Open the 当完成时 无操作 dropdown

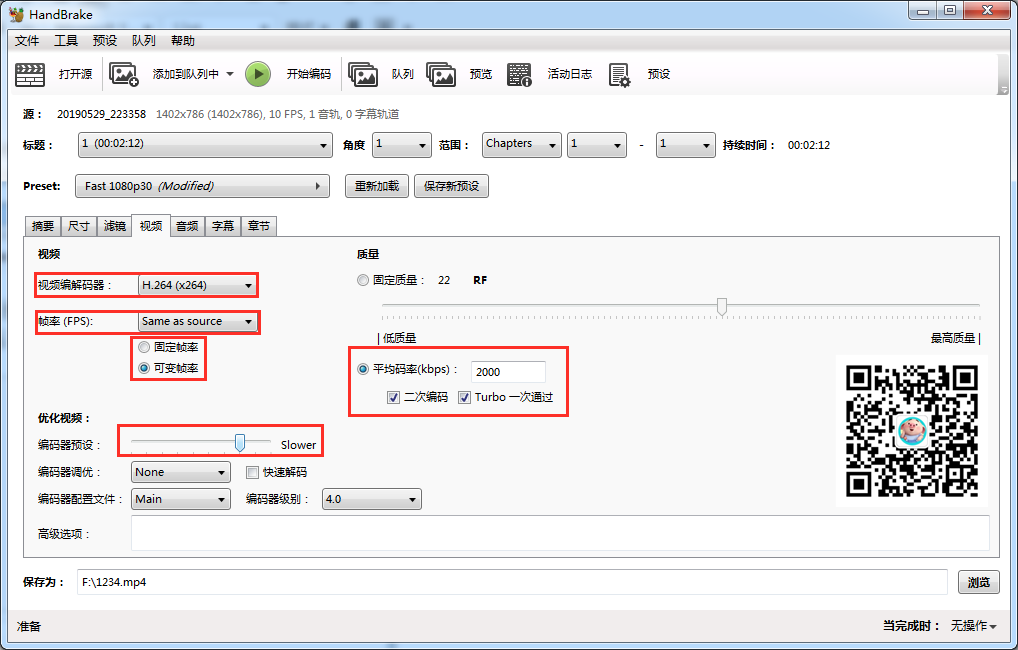(x=973, y=626)
